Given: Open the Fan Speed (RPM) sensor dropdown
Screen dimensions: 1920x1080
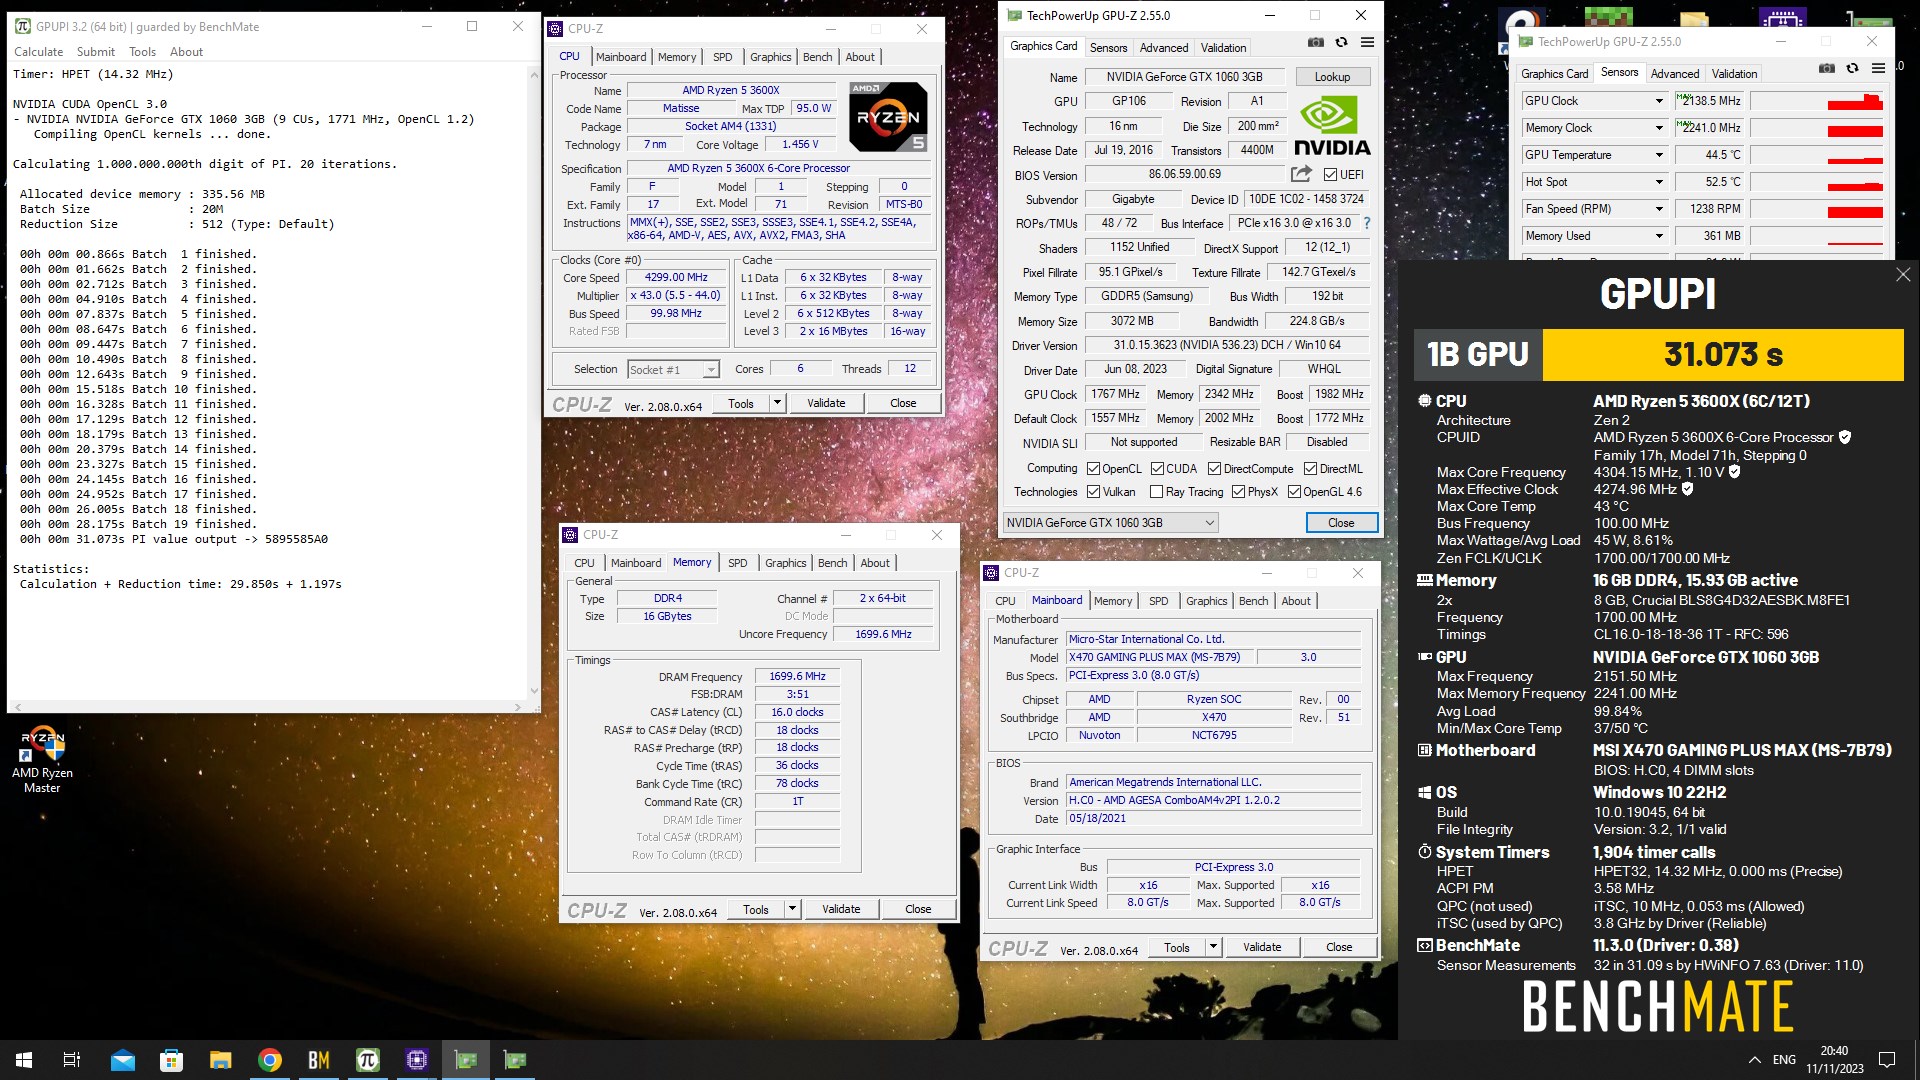Looking at the screenshot, I should (x=1659, y=209).
